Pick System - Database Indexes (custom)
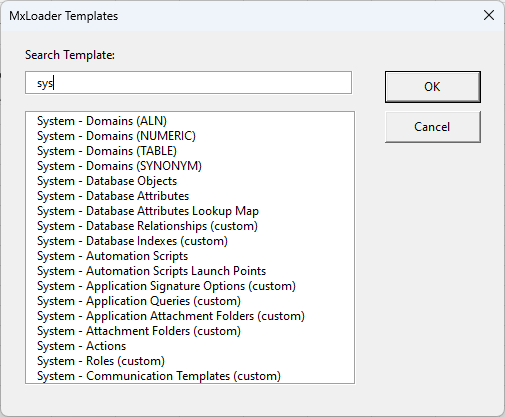 [190, 241]
